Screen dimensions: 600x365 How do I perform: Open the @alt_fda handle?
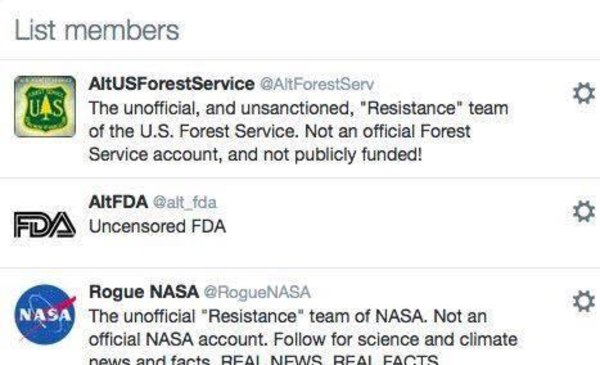185,202
